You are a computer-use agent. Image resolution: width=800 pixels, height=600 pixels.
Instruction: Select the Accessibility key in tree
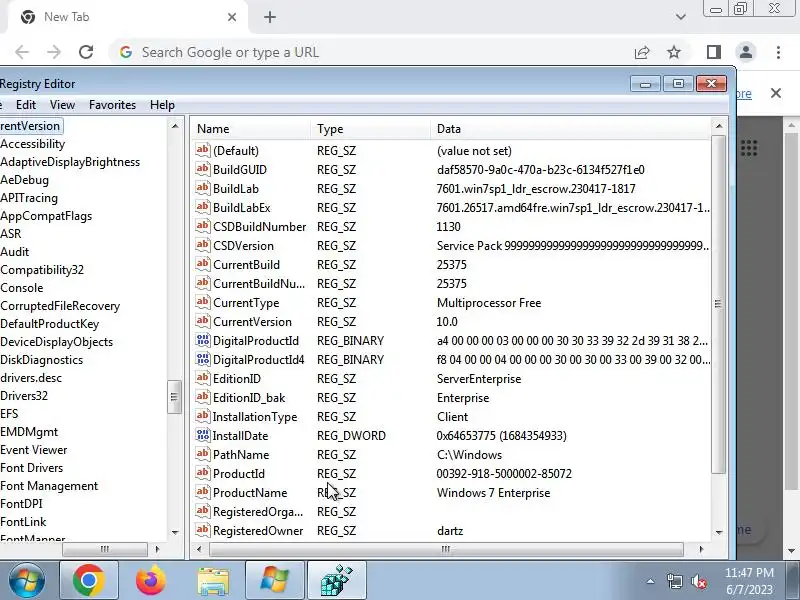click(x=33, y=144)
